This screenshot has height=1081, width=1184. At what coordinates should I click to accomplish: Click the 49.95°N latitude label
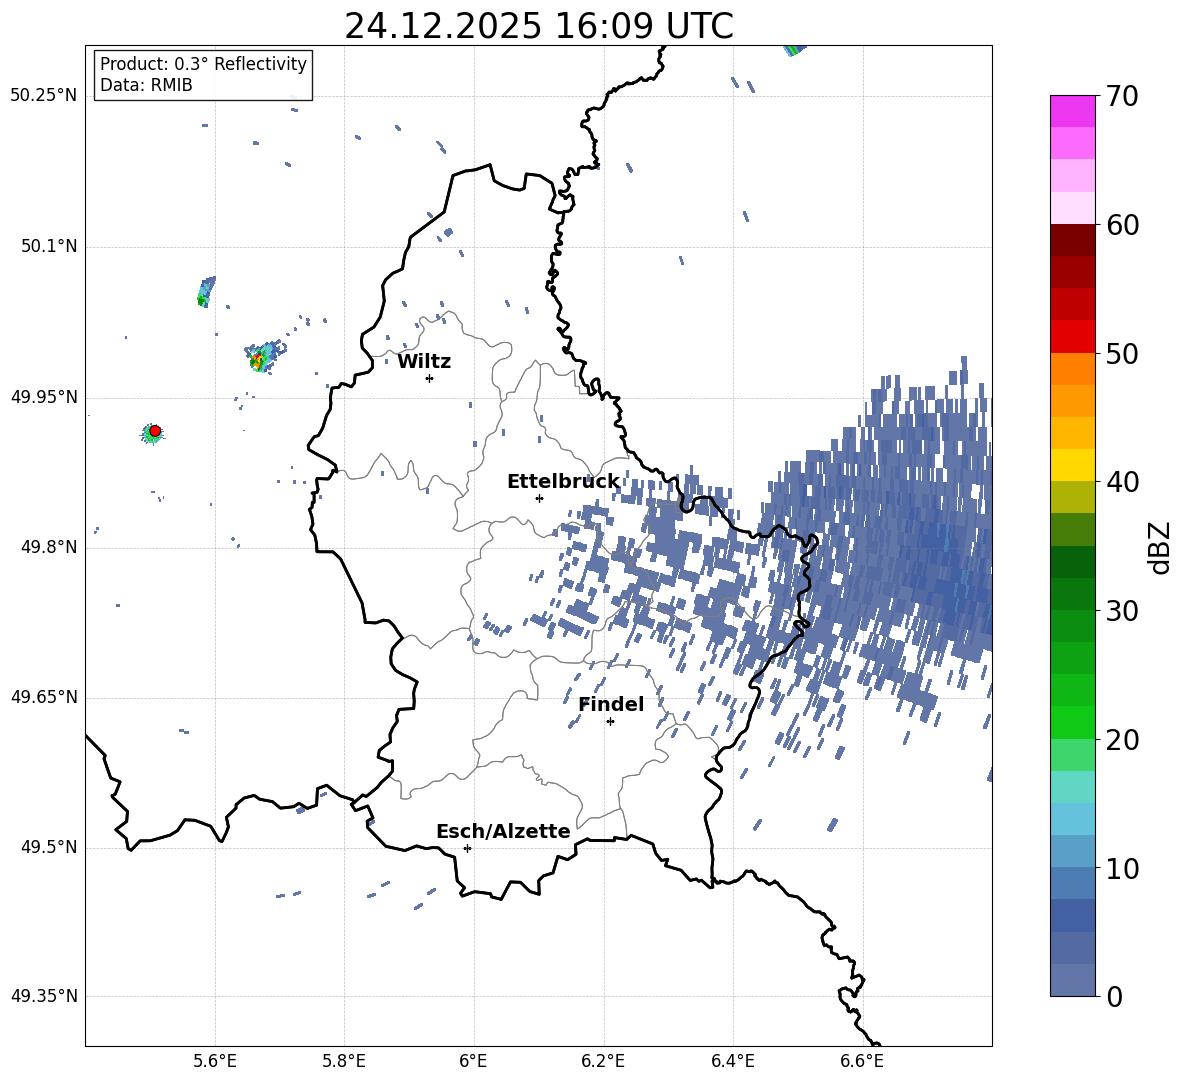(x=44, y=397)
